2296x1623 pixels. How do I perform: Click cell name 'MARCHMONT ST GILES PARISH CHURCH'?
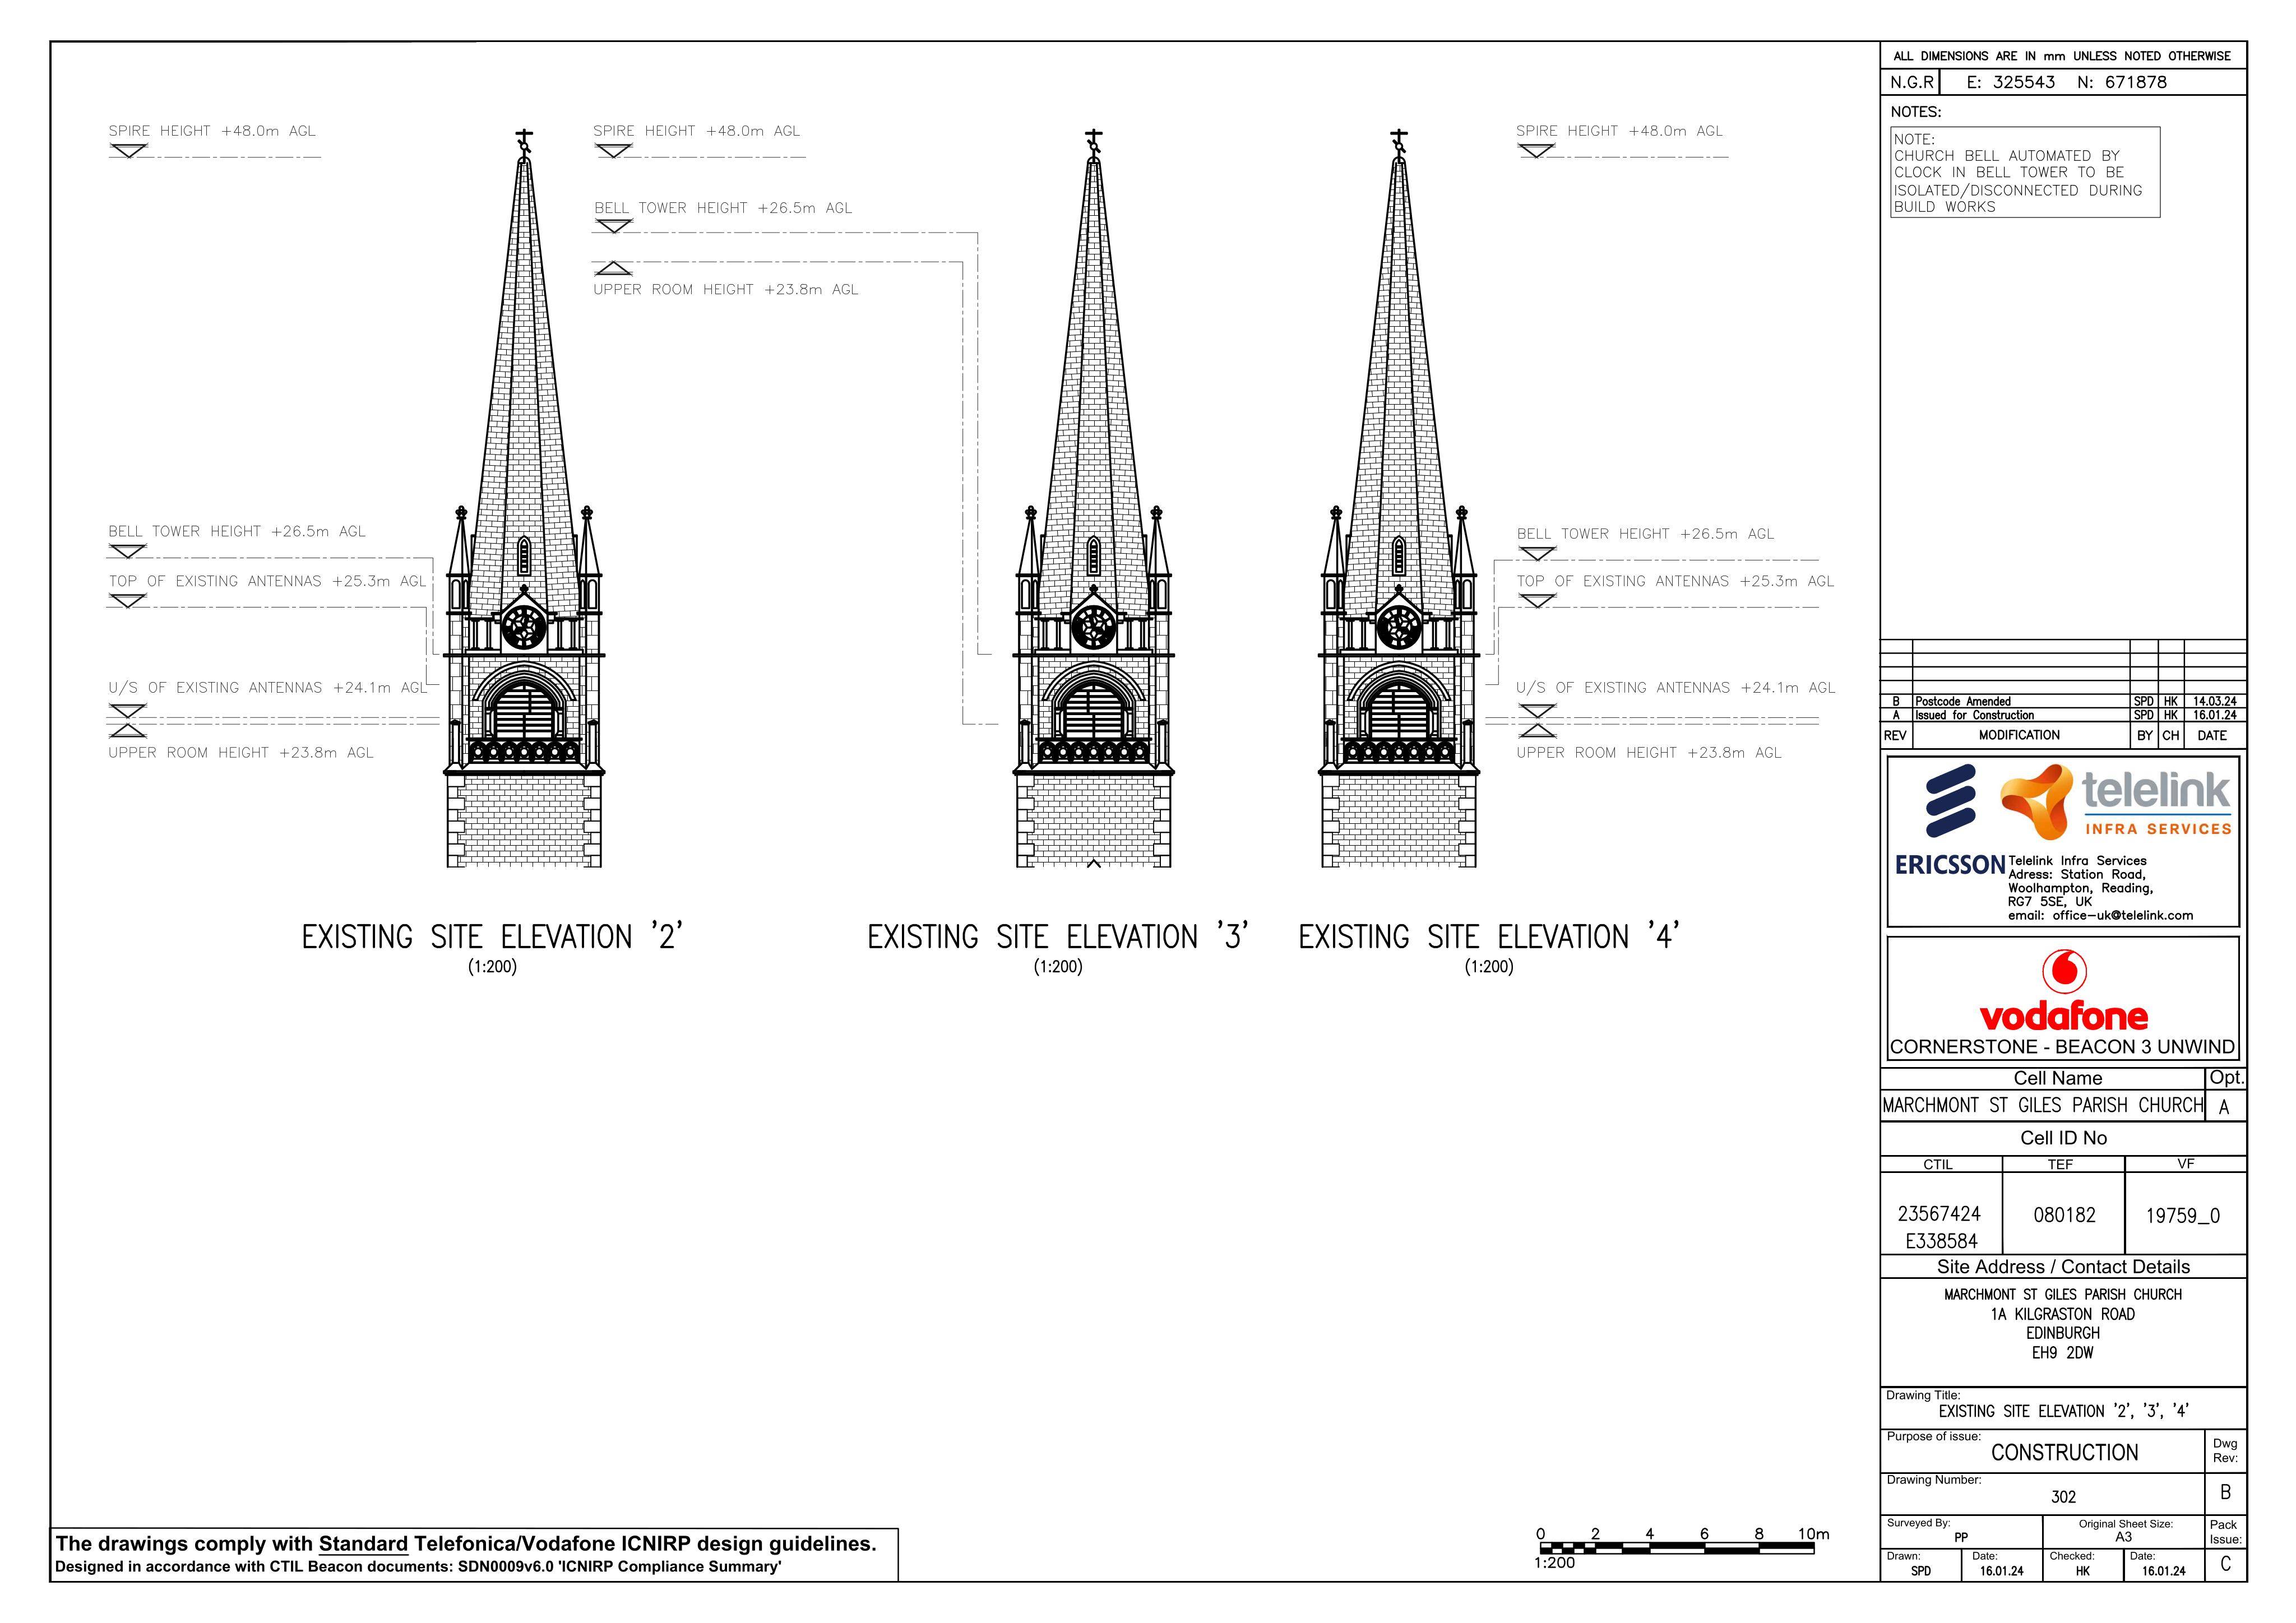point(2042,1105)
